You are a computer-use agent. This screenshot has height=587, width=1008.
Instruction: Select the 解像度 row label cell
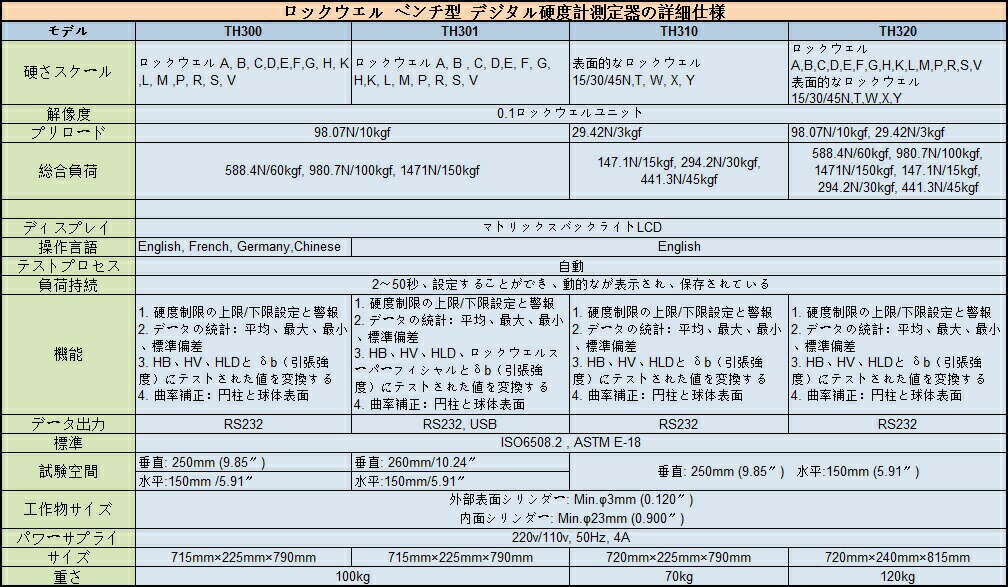tap(67, 113)
